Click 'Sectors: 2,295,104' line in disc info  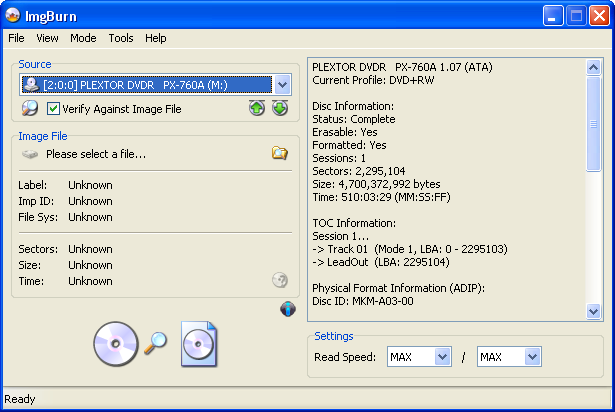click(x=358, y=171)
